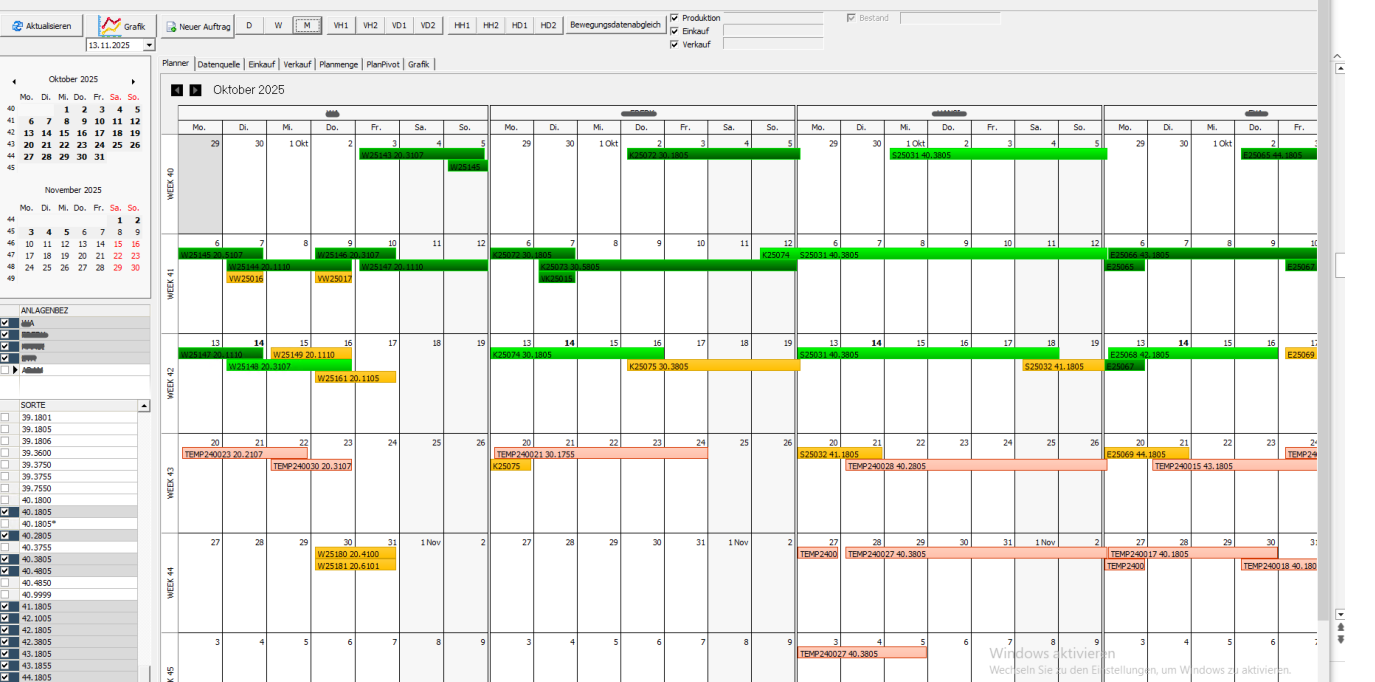Screen dimensions: 1375x682
Task: Select order bar E25068 42.1805
Action: [1192, 354]
